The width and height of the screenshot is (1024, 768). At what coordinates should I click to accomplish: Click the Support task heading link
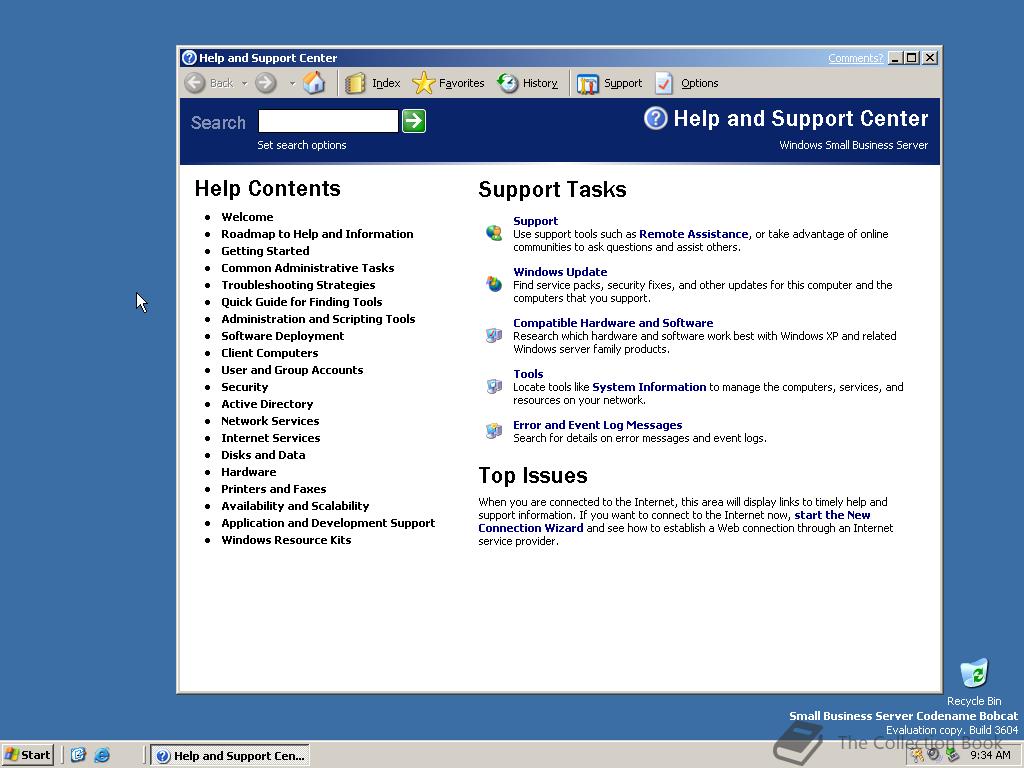pyautogui.click(x=536, y=221)
